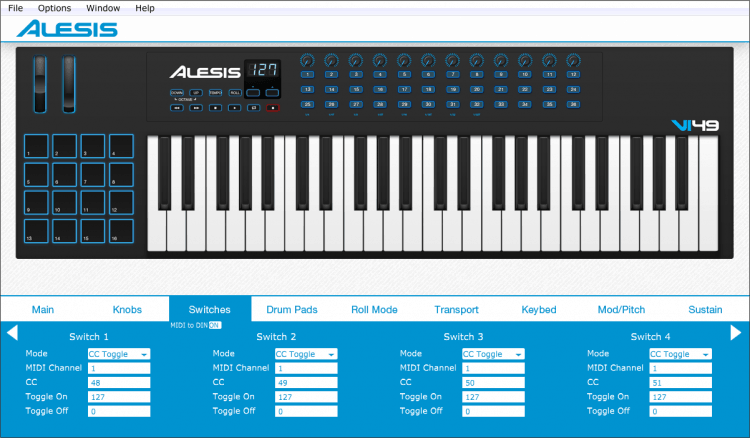Select the knob above switch button 6
Screen dimensions: 750x438
(428, 60)
